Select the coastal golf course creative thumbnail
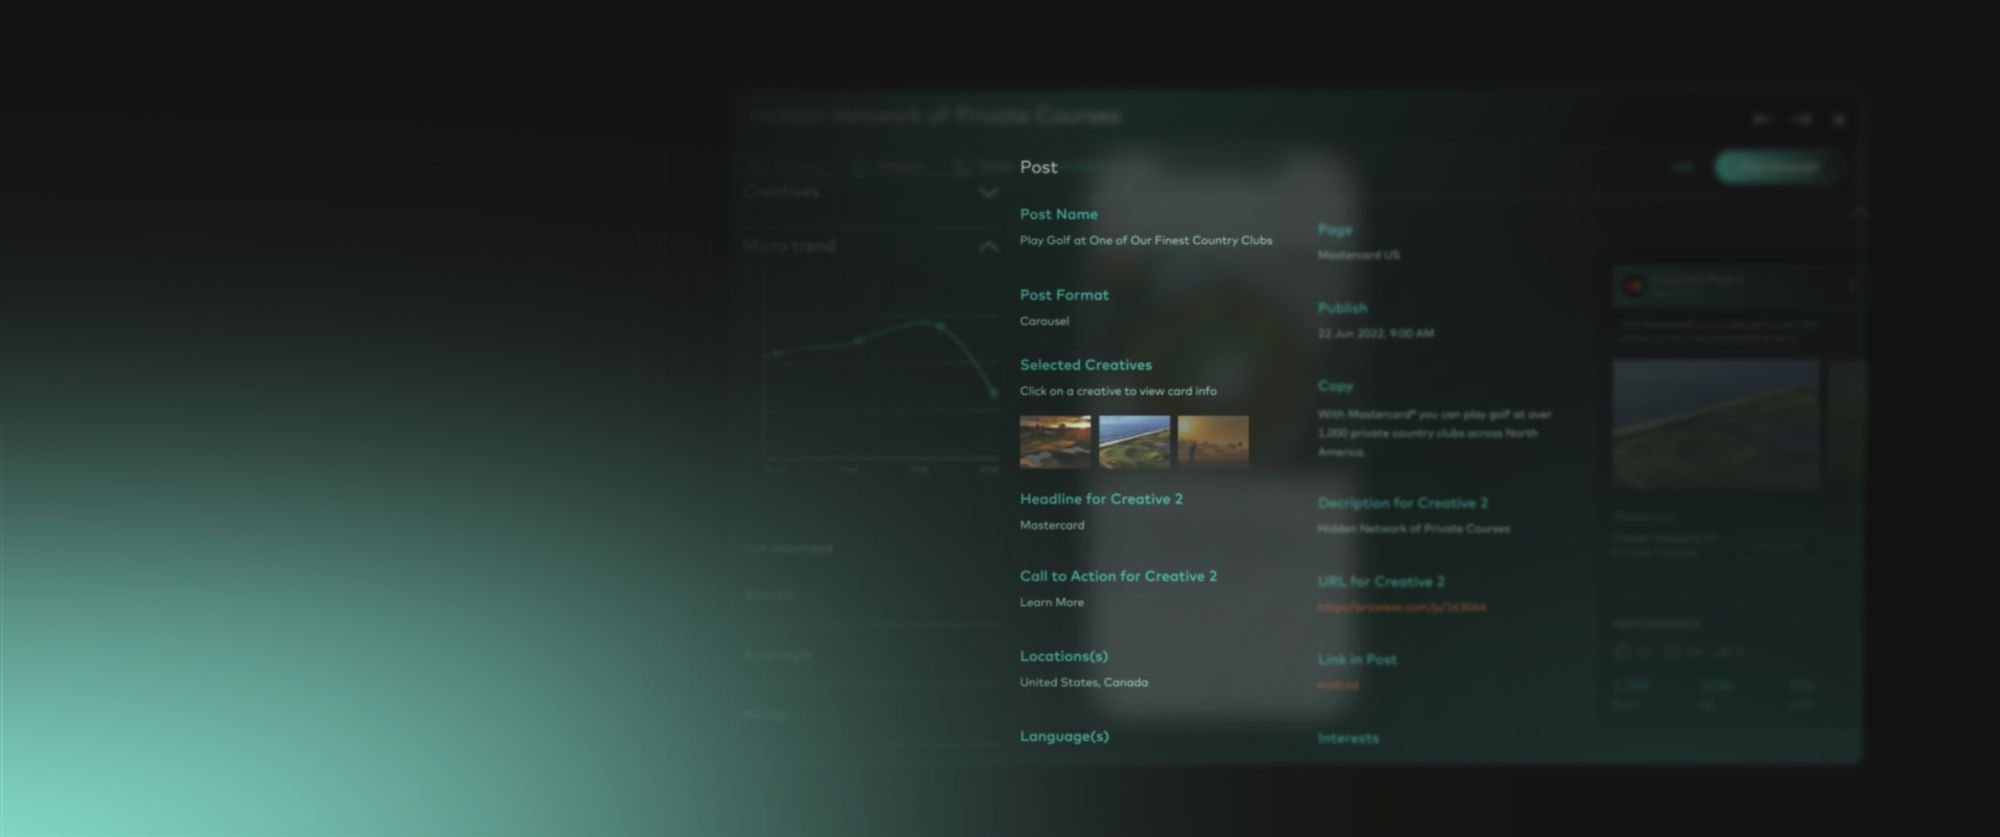 (x=1134, y=441)
